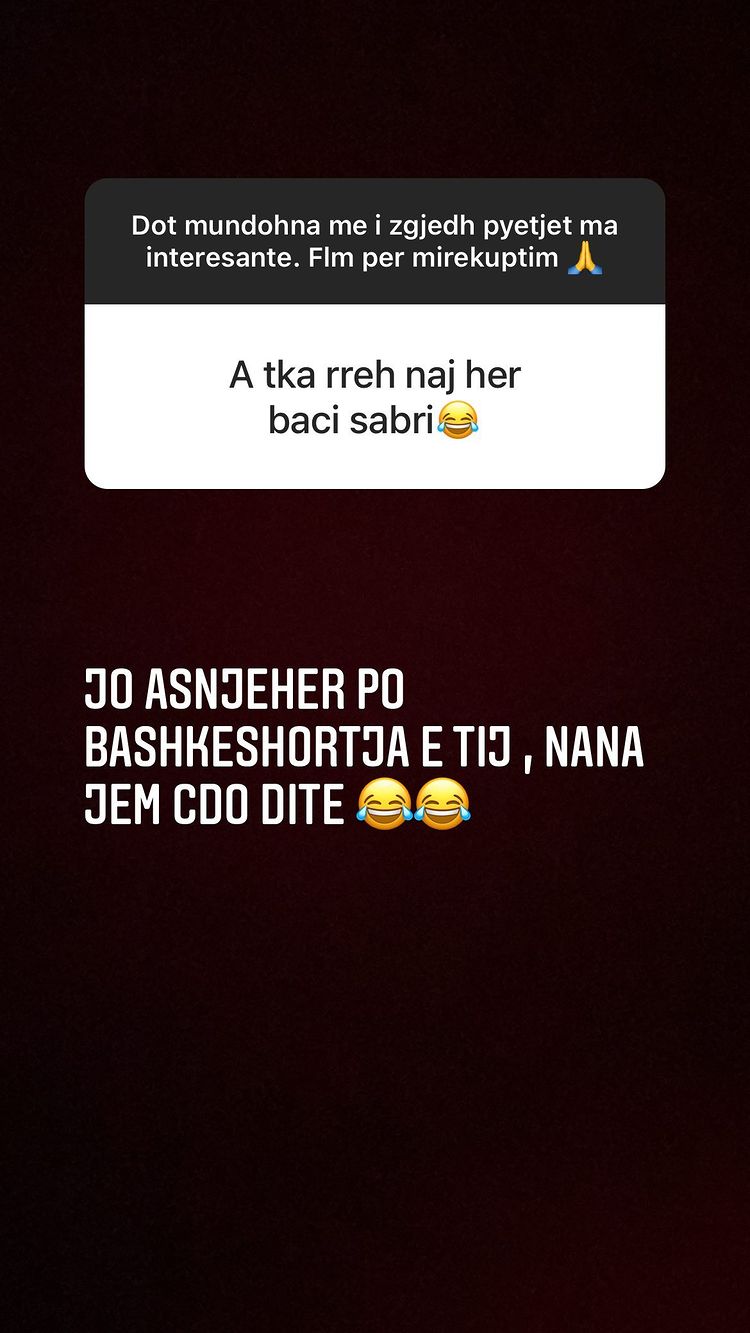Screen dimensions: 750x1333
Task: Click the words "baci sabri" in the white box
Action: [x=352, y=422]
